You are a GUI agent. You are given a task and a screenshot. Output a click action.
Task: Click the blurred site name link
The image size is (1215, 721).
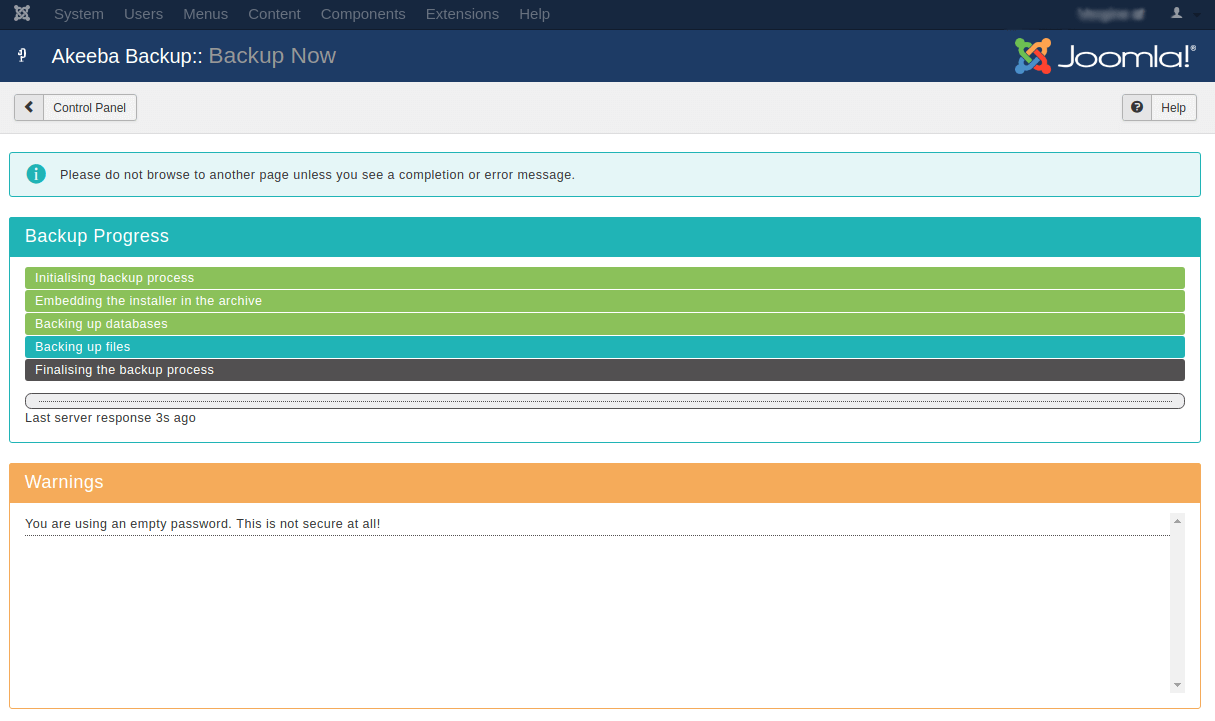pyautogui.click(x=1110, y=14)
